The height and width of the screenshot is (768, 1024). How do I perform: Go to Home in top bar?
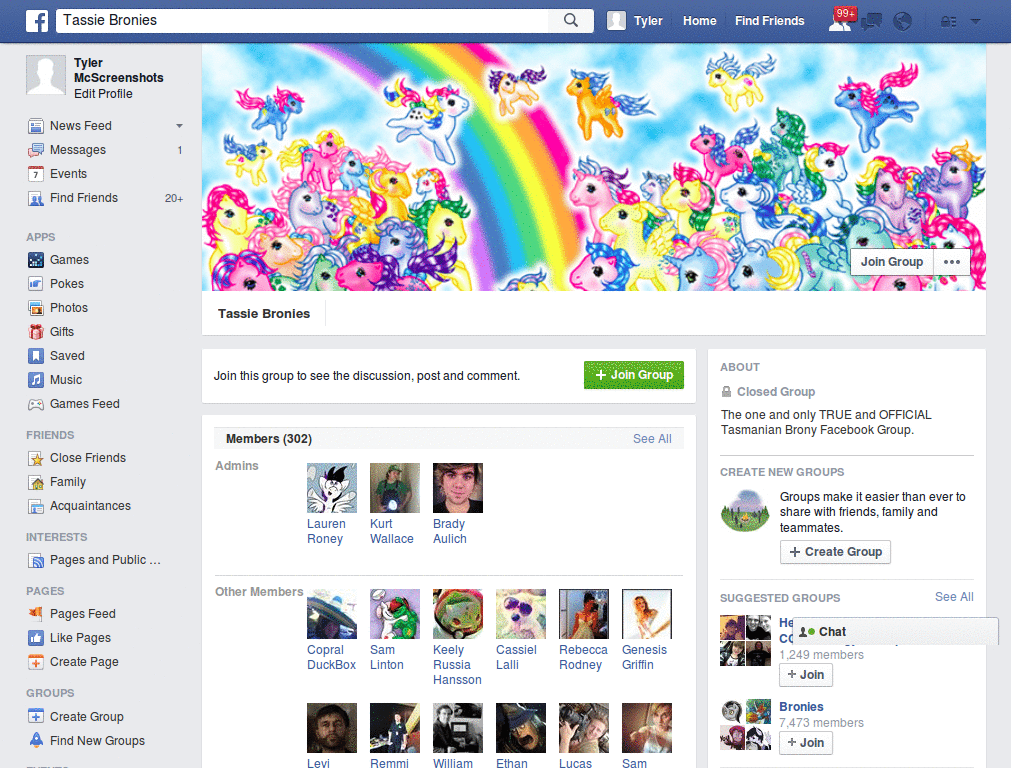(699, 21)
